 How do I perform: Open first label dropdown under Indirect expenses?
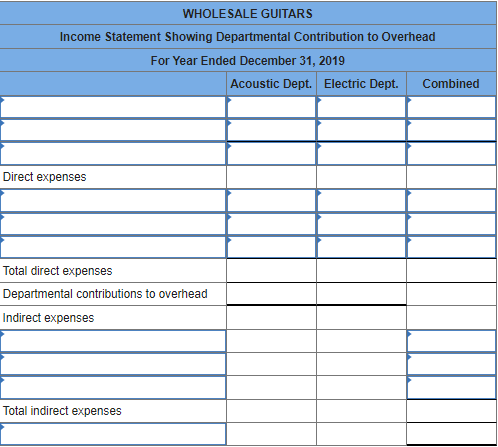(x=113, y=341)
